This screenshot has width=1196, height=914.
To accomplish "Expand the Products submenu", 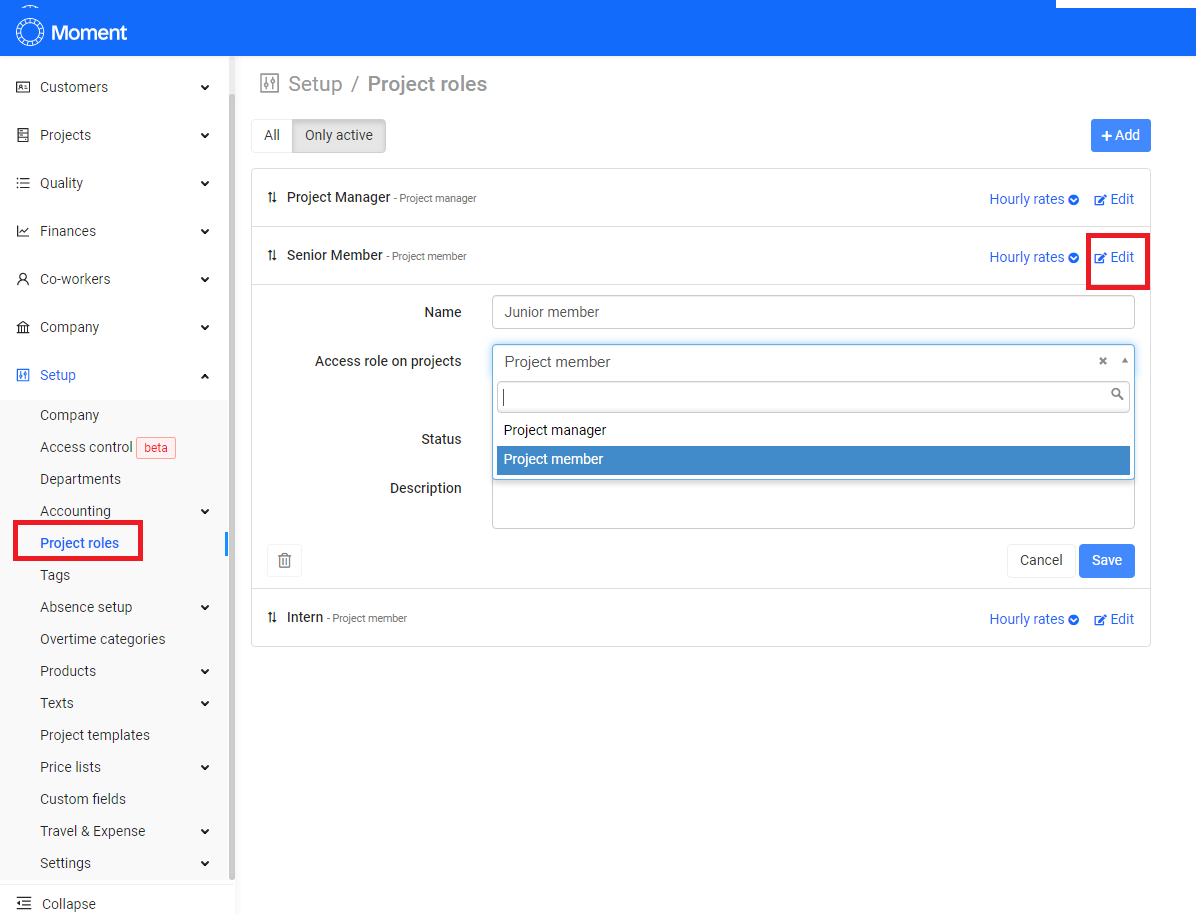I will 204,672.
